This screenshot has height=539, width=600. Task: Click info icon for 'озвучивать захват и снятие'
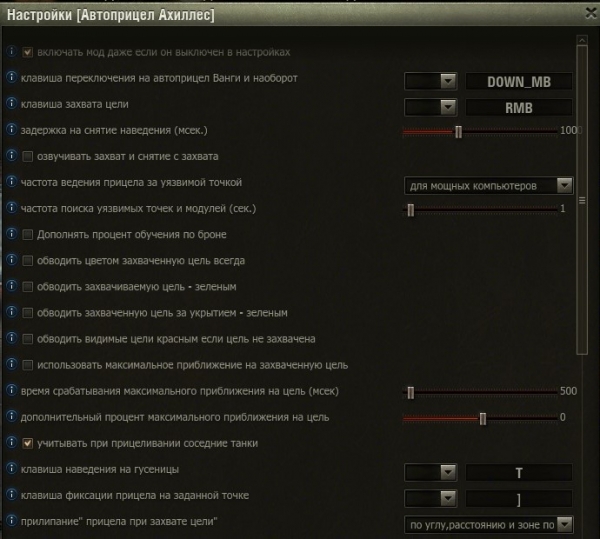(11, 155)
